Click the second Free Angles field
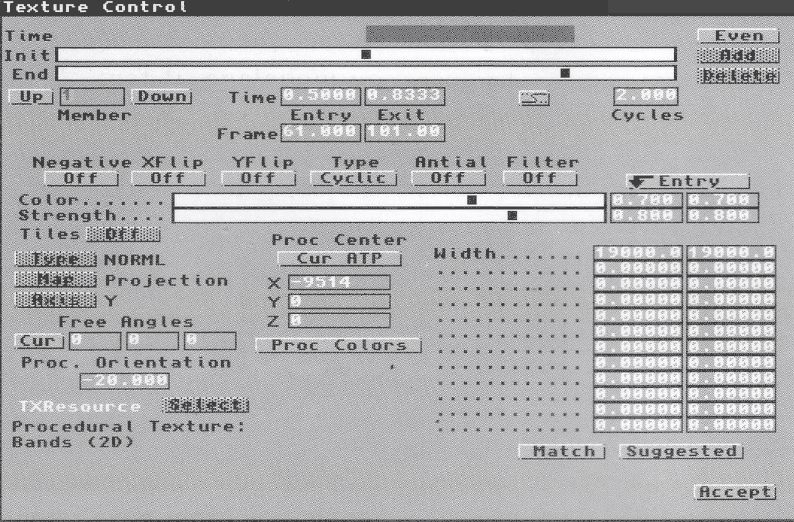 152,341
